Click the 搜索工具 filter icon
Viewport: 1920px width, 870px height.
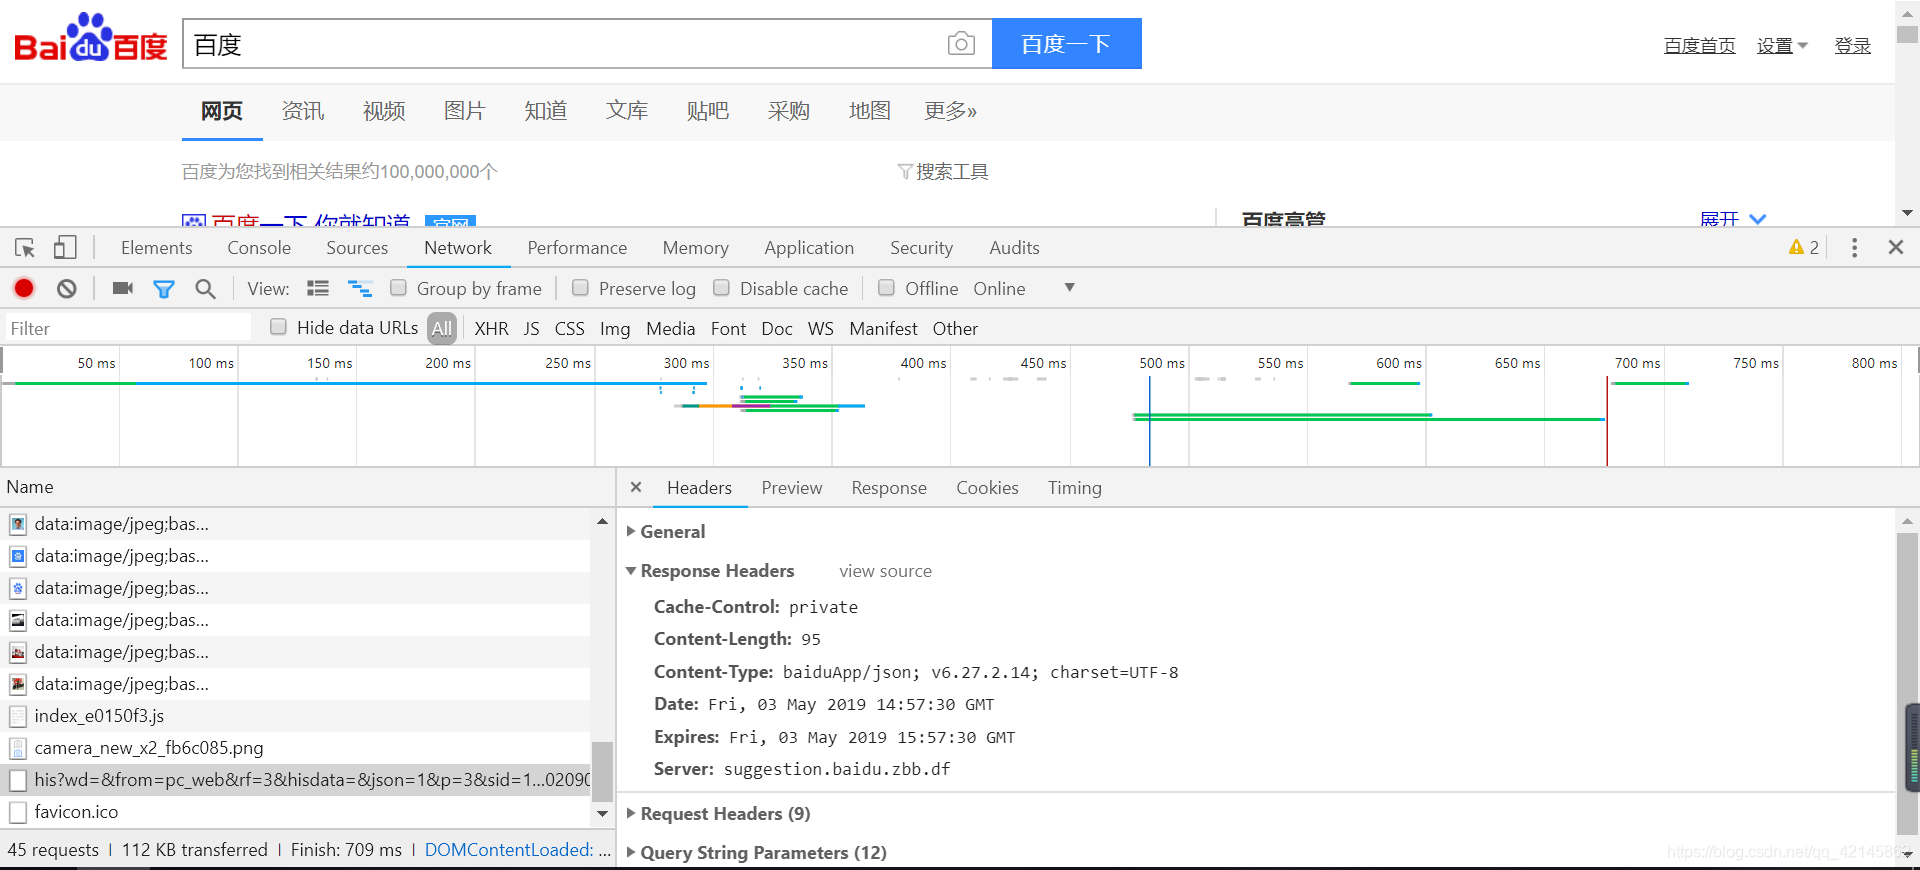coord(905,172)
